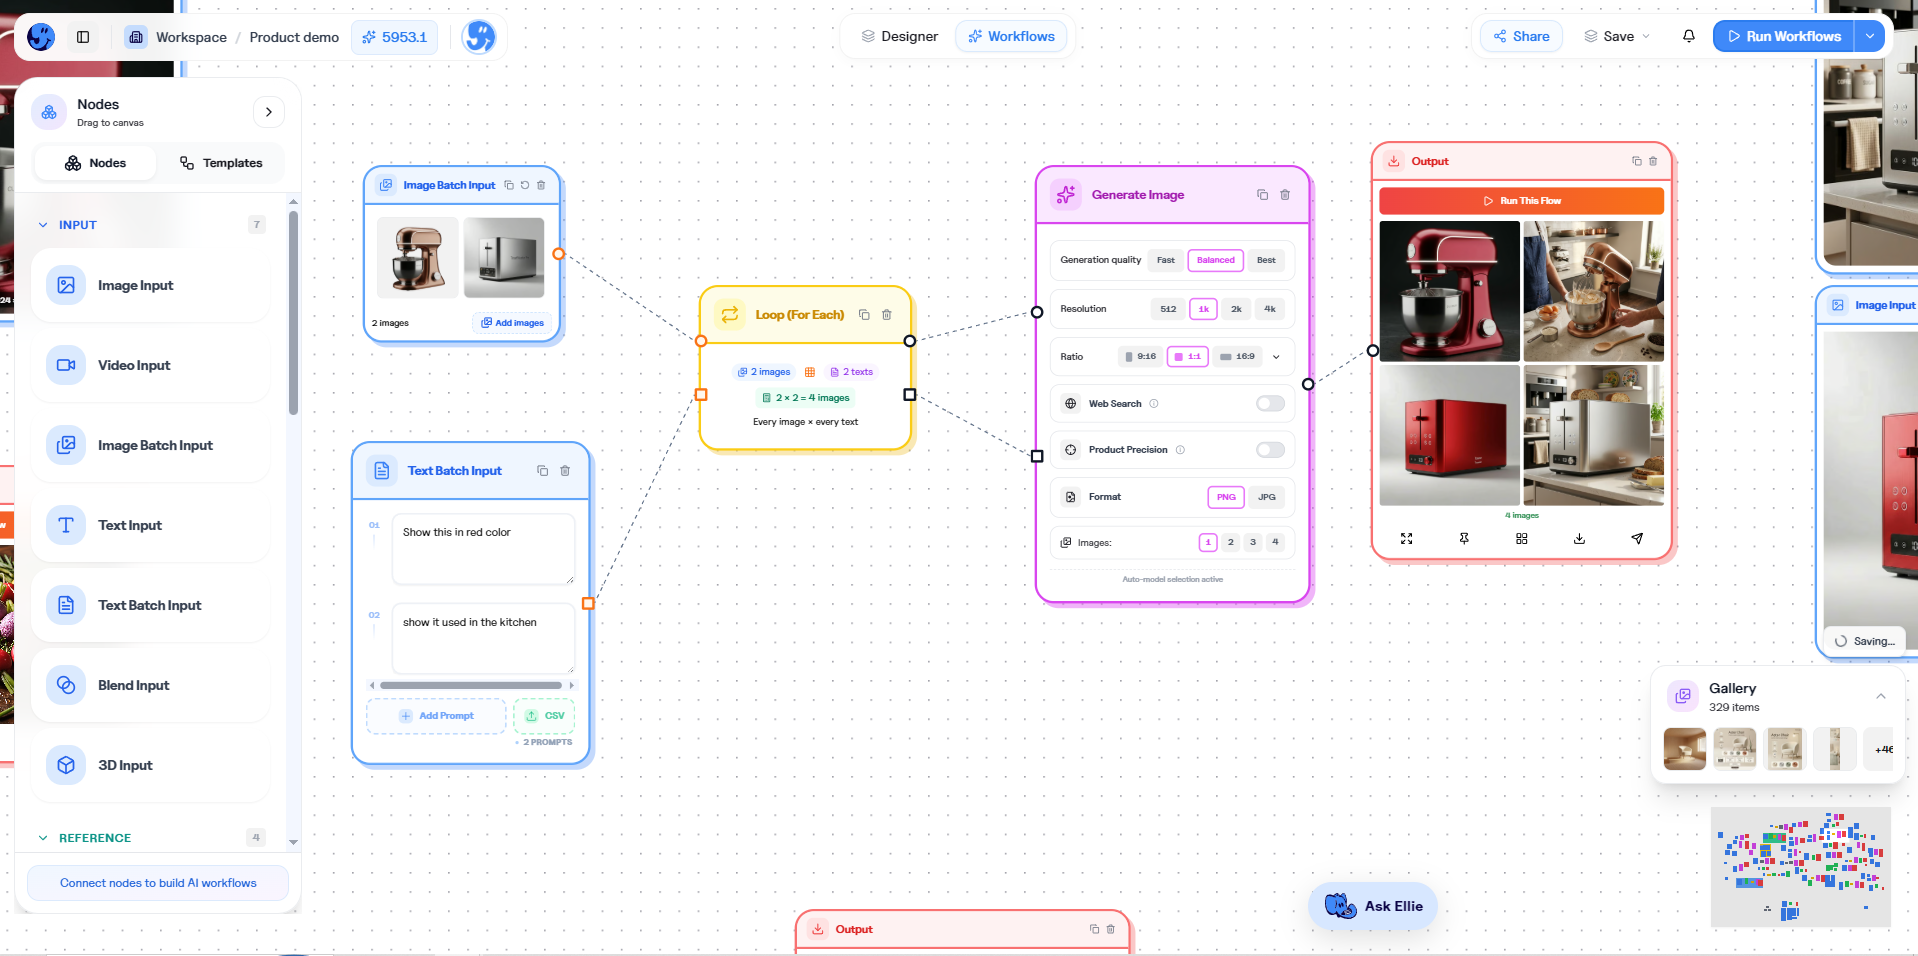Select the Templates tab
The width and height of the screenshot is (1918, 956).
coord(221,163)
